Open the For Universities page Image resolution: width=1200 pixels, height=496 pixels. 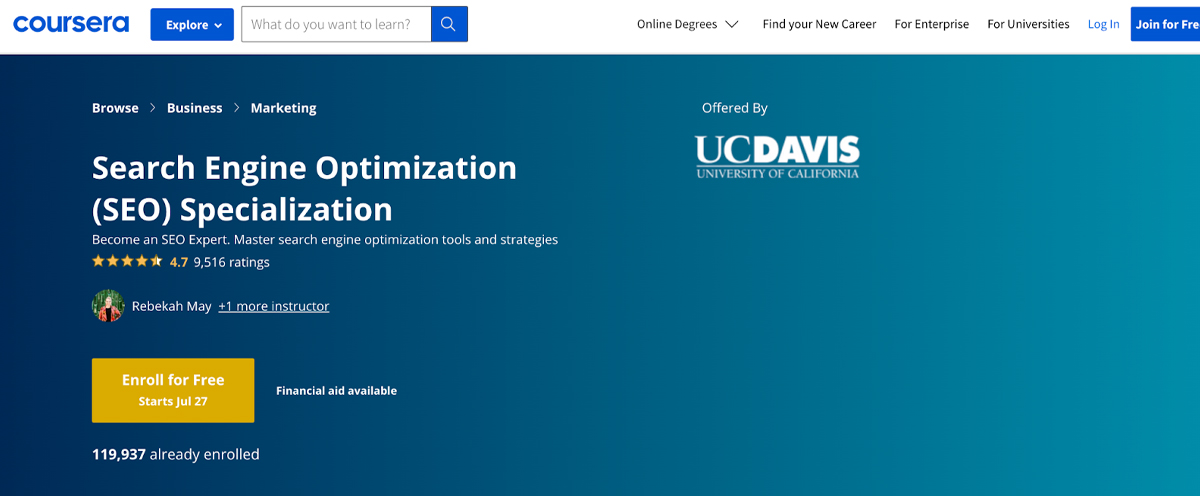click(x=1028, y=24)
